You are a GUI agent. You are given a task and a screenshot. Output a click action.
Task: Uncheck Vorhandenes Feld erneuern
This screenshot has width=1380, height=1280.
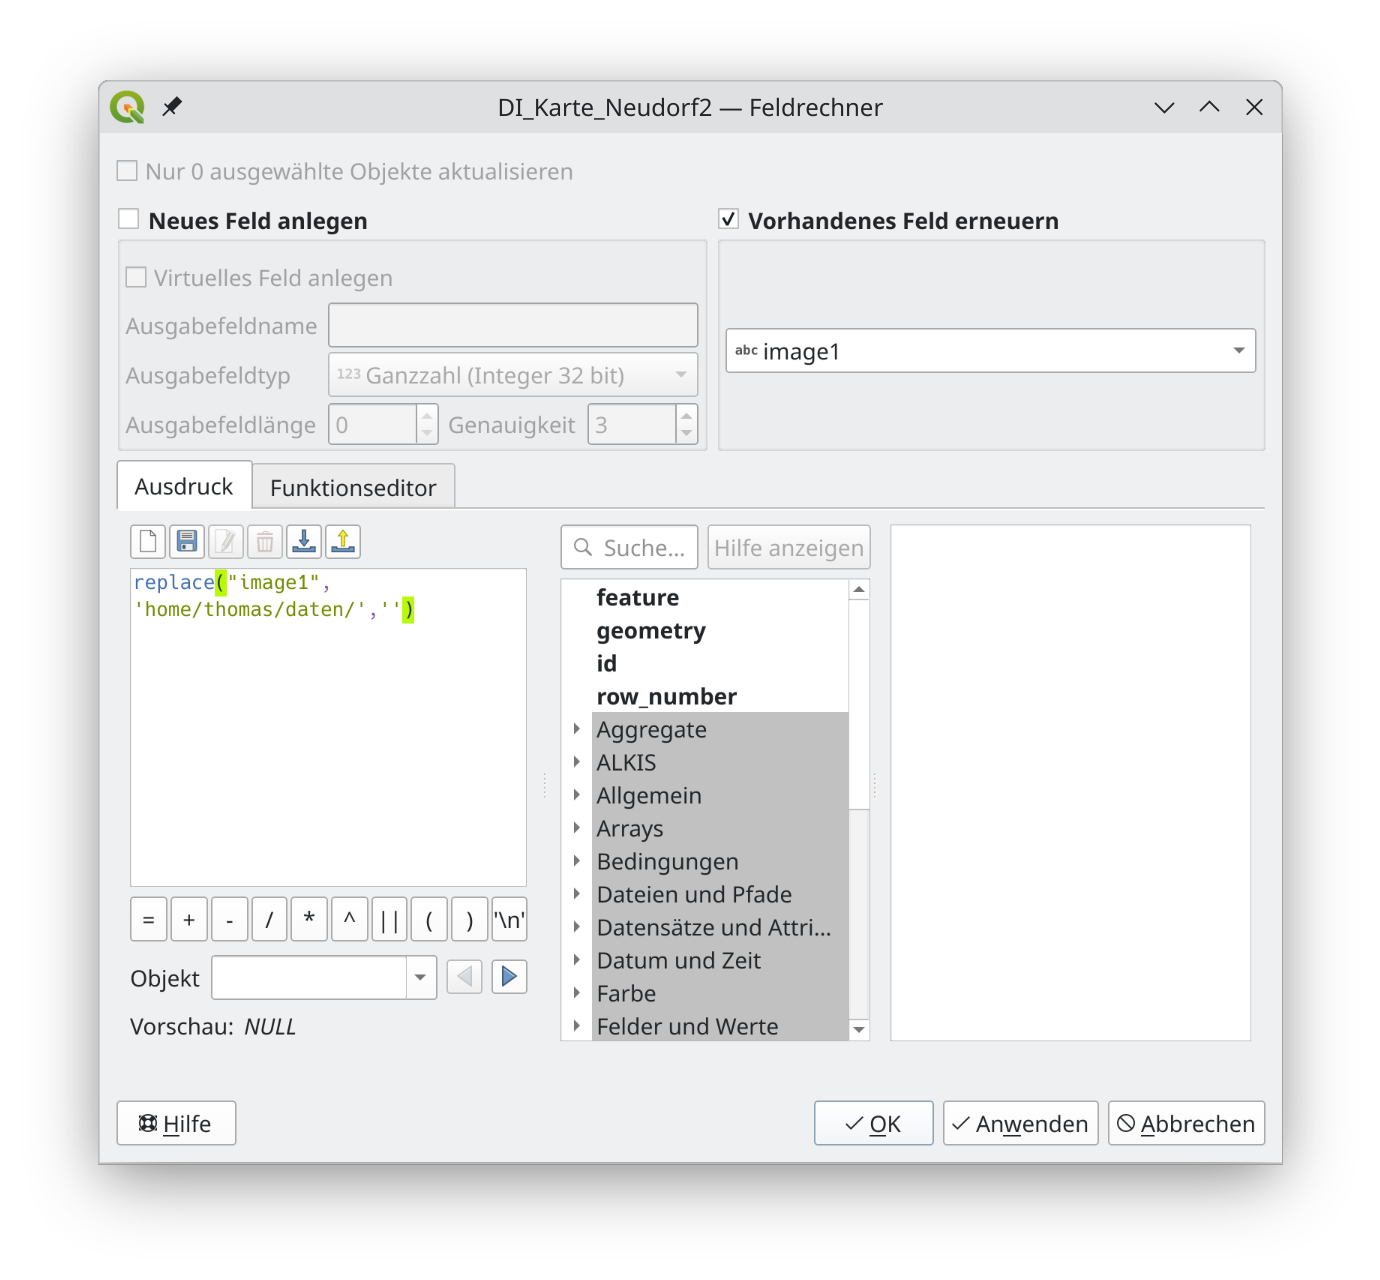tap(729, 220)
